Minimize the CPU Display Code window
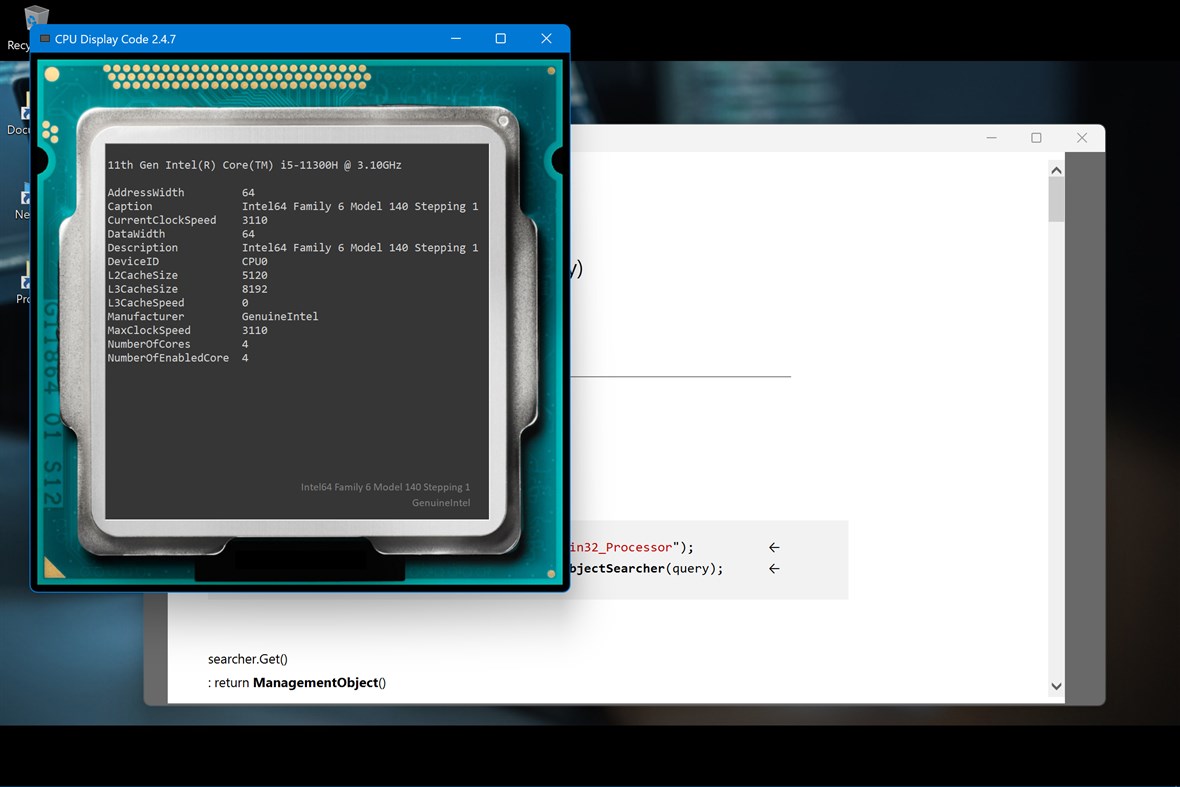1180x787 pixels. tap(456, 38)
